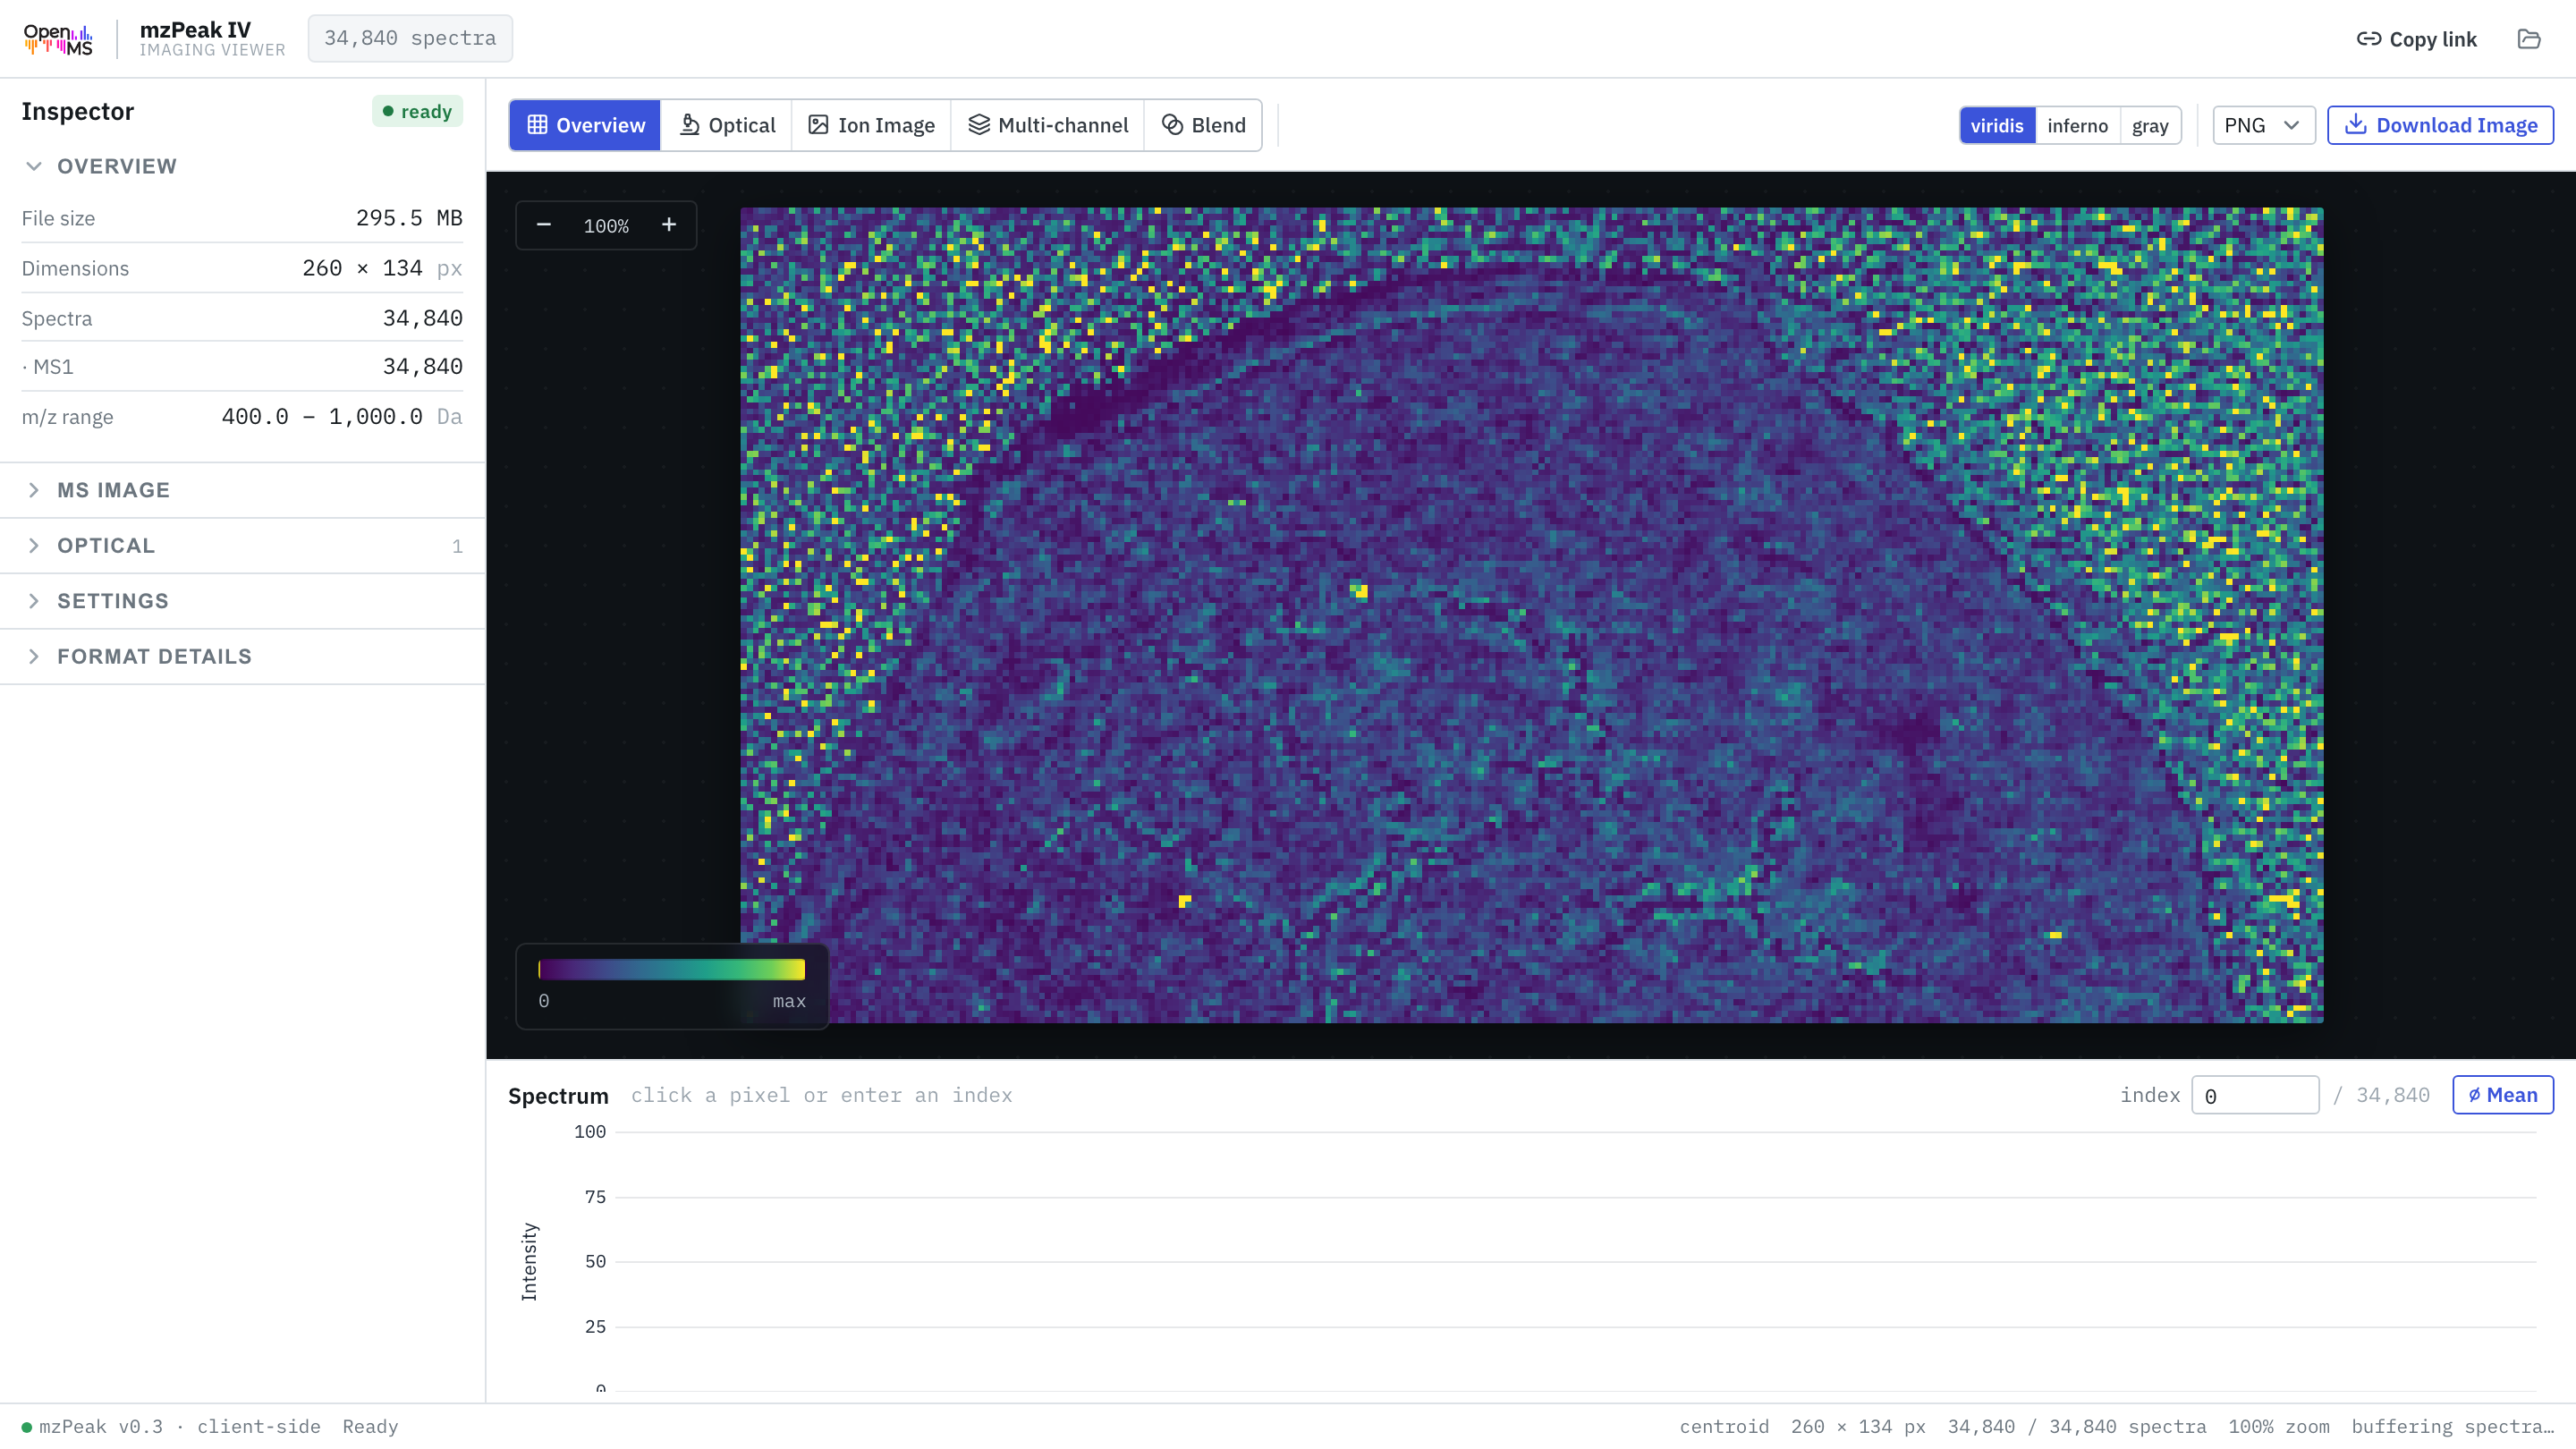Click the MS1 row label
This screenshot has height=1449, width=2576.
(48, 367)
